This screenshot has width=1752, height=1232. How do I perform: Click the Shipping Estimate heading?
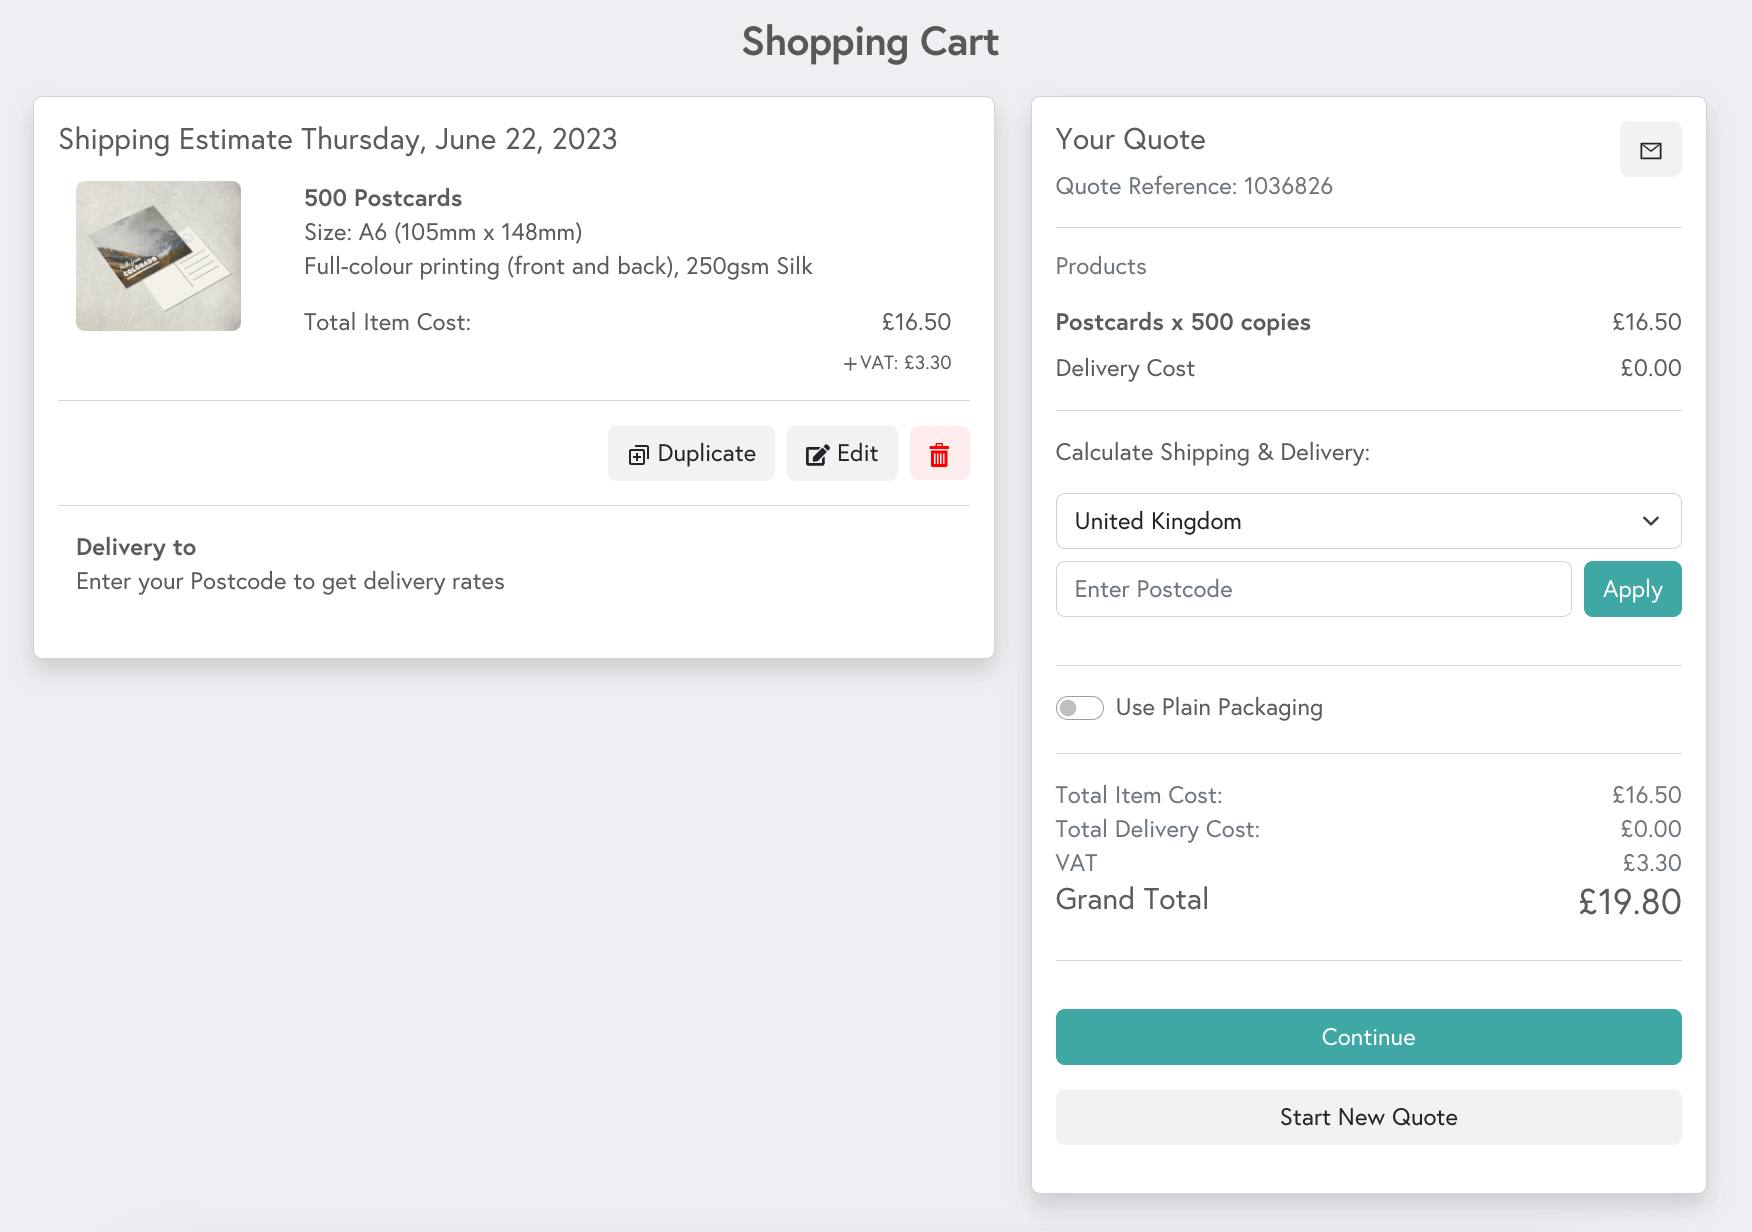click(338, 140)
